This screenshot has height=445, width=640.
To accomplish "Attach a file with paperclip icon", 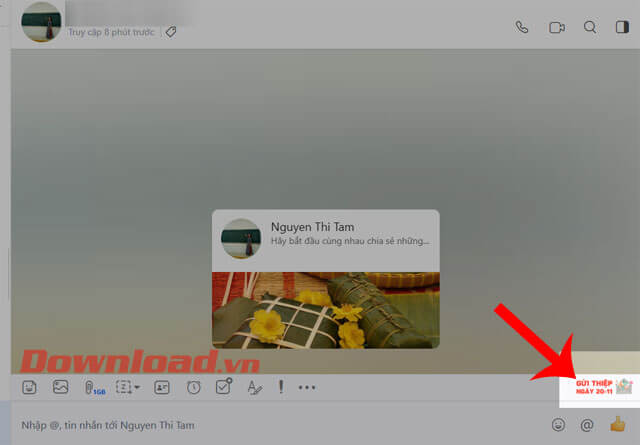I will (92, 387).
